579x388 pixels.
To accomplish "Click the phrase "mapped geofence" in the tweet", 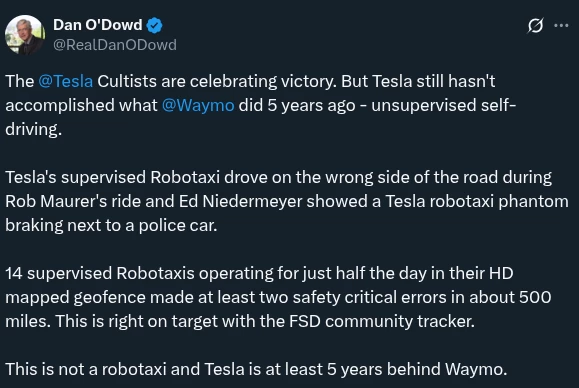I will (75, 298).
